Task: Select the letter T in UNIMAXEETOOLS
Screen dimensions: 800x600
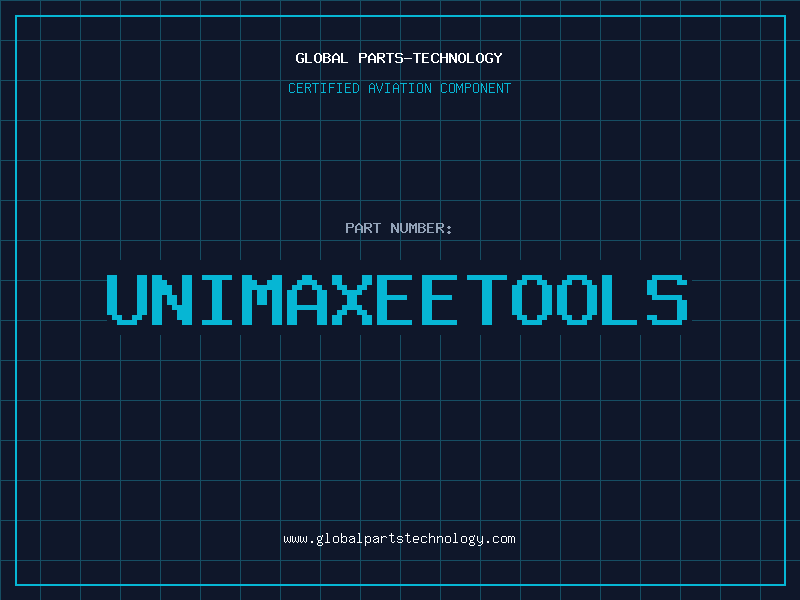Action: click(x=487, y=299)
